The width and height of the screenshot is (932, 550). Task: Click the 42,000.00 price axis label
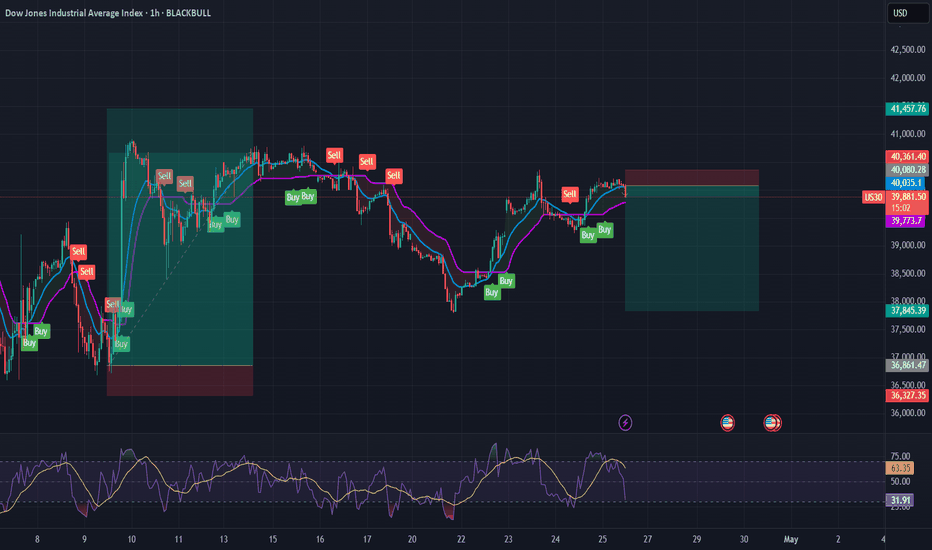(x=908, y=78)
